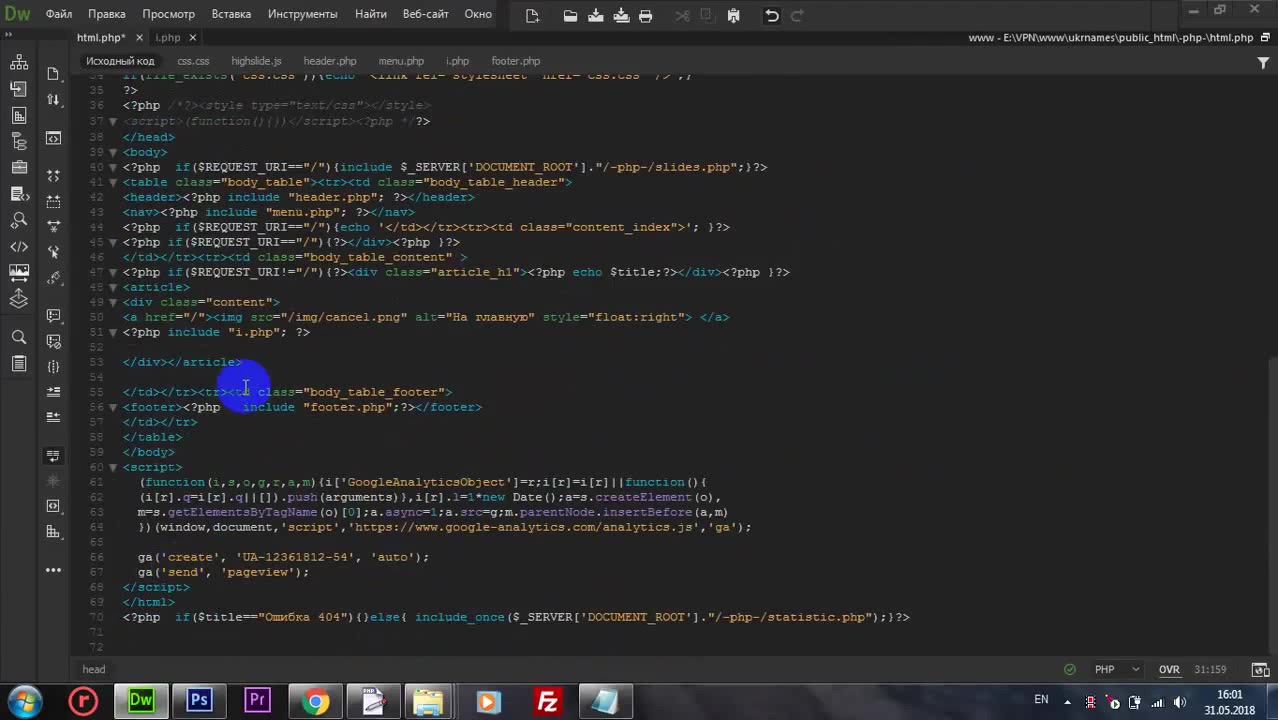1278x720 pixels.
Task: Click the green linting status checkmark
Action: 1070,670
